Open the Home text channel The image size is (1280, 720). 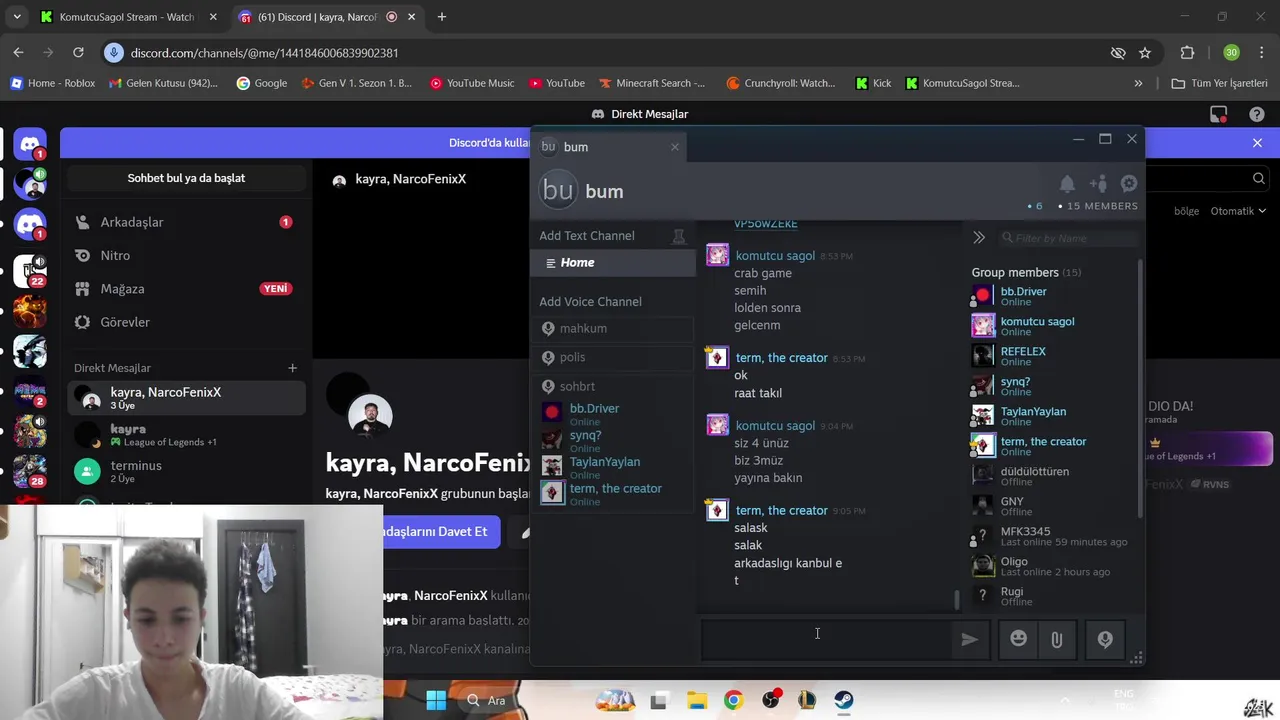613,263
